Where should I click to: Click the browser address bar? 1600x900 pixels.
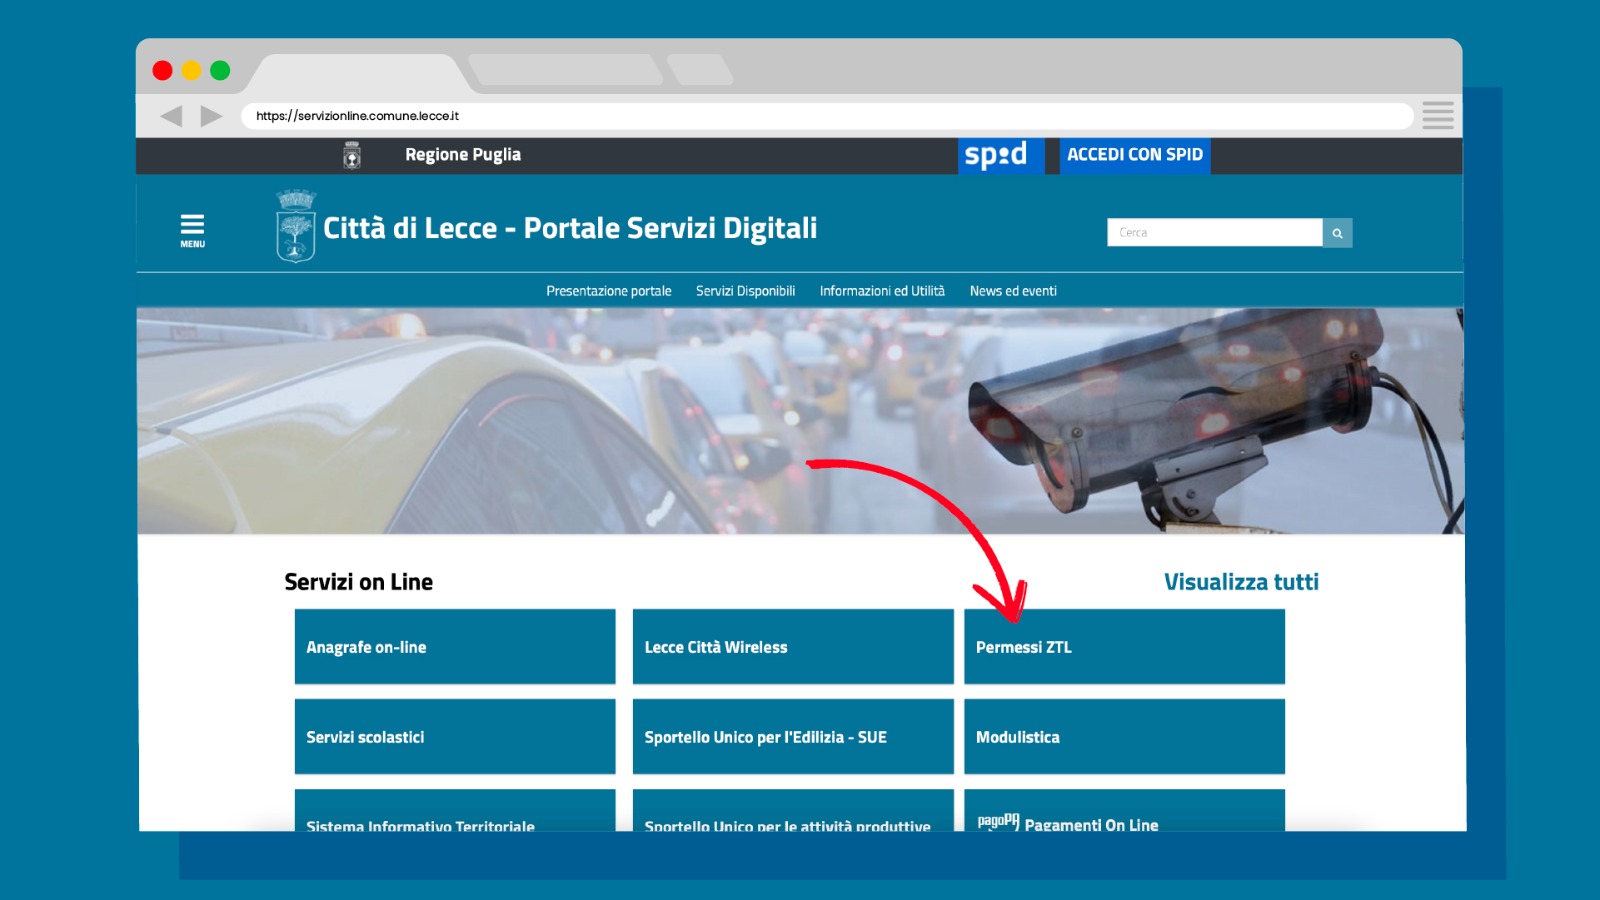828,116
